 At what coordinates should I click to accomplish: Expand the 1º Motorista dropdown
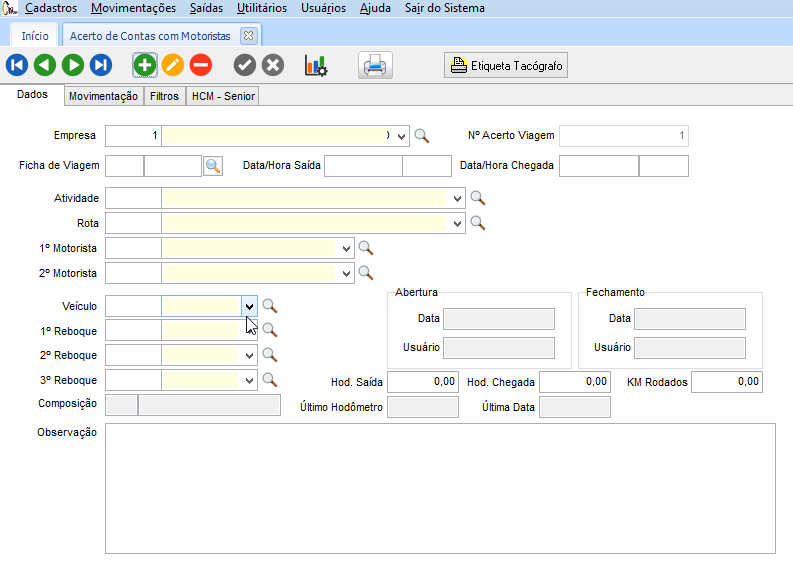(x=347, y=247)
